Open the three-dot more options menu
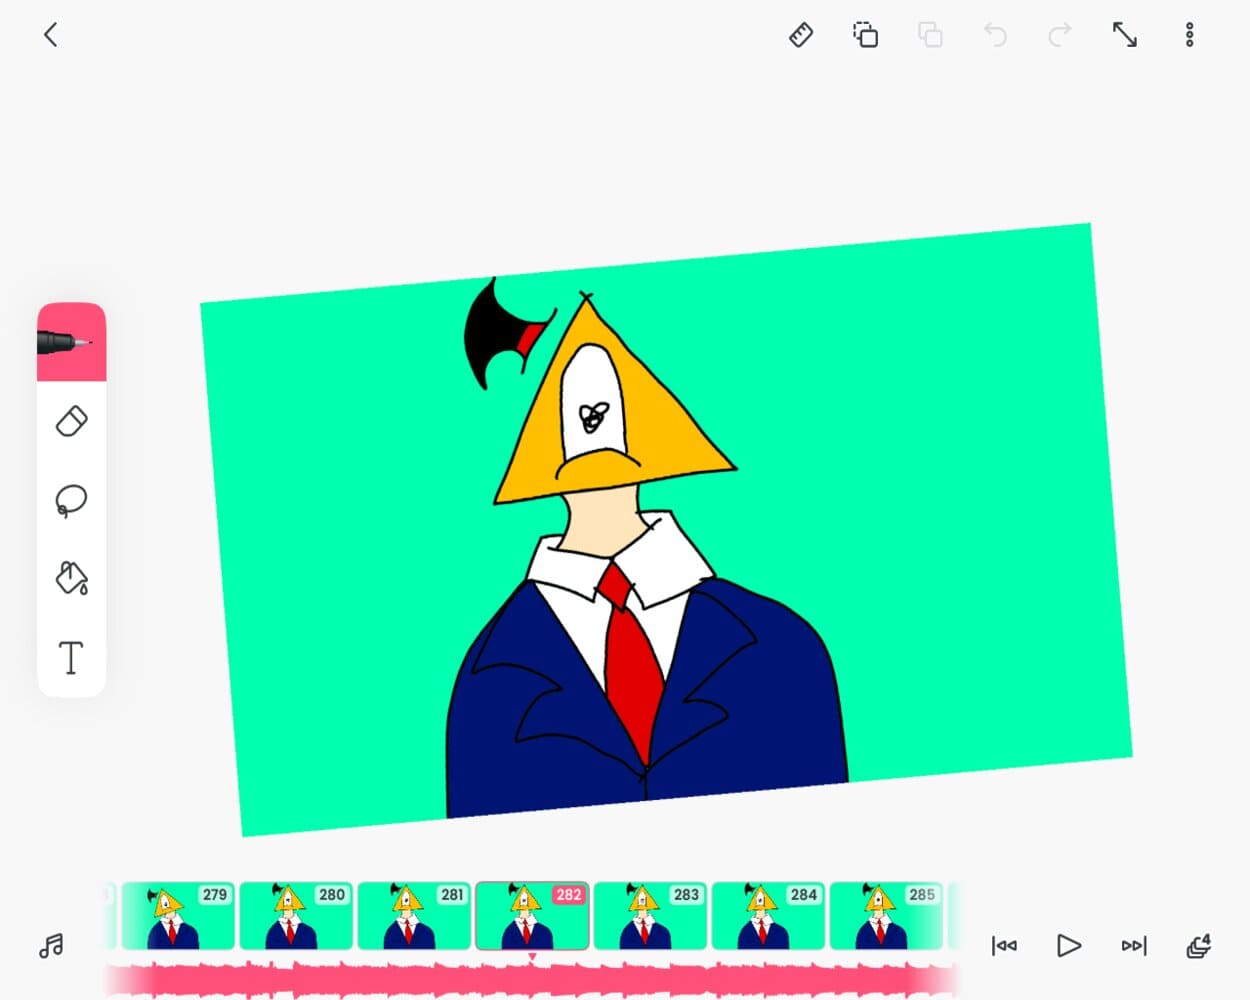 coord(1189,35)
